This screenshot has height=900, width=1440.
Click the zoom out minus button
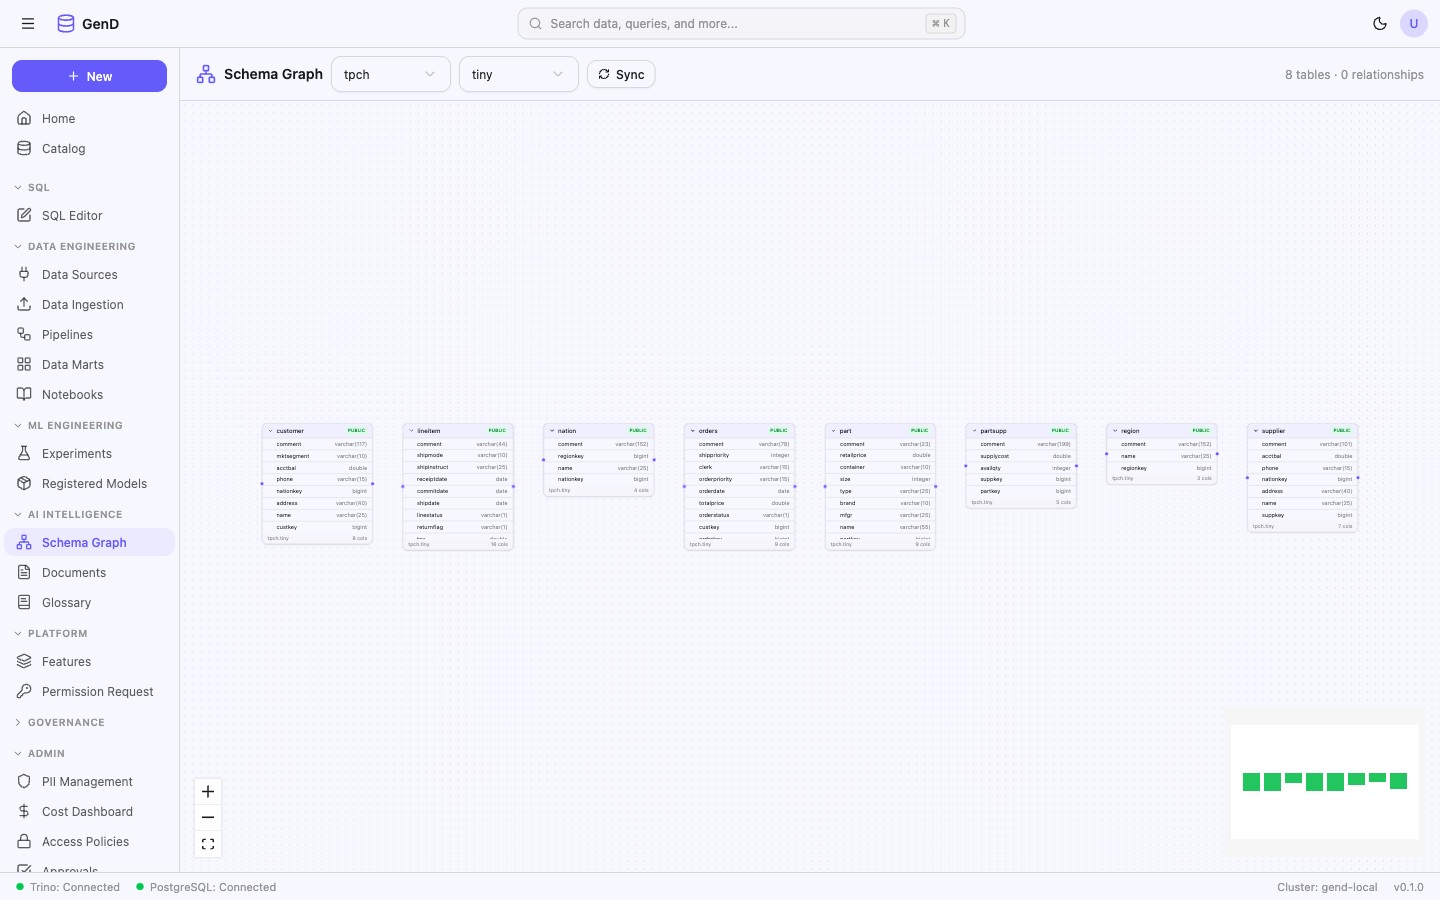208,818
